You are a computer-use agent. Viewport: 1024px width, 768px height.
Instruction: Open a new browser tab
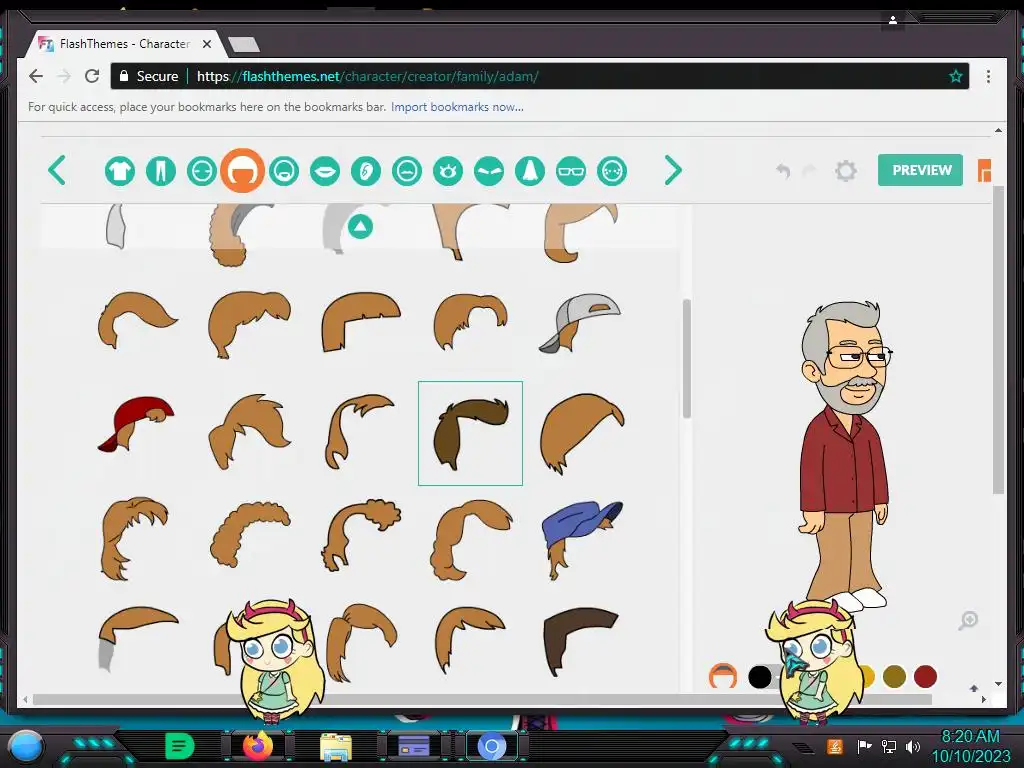(x=244, y=44)
